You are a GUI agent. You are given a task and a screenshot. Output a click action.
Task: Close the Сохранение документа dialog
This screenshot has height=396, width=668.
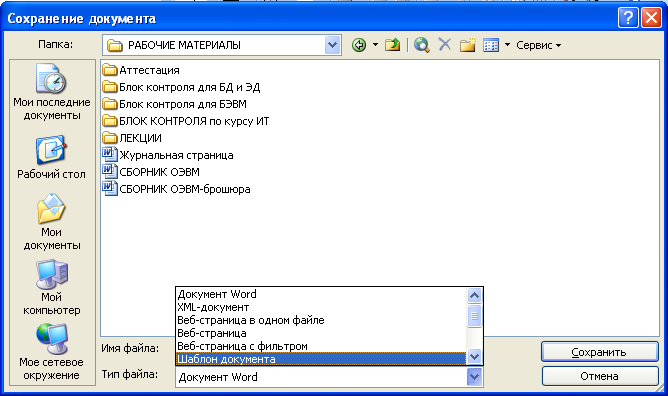tap(651, 18)
